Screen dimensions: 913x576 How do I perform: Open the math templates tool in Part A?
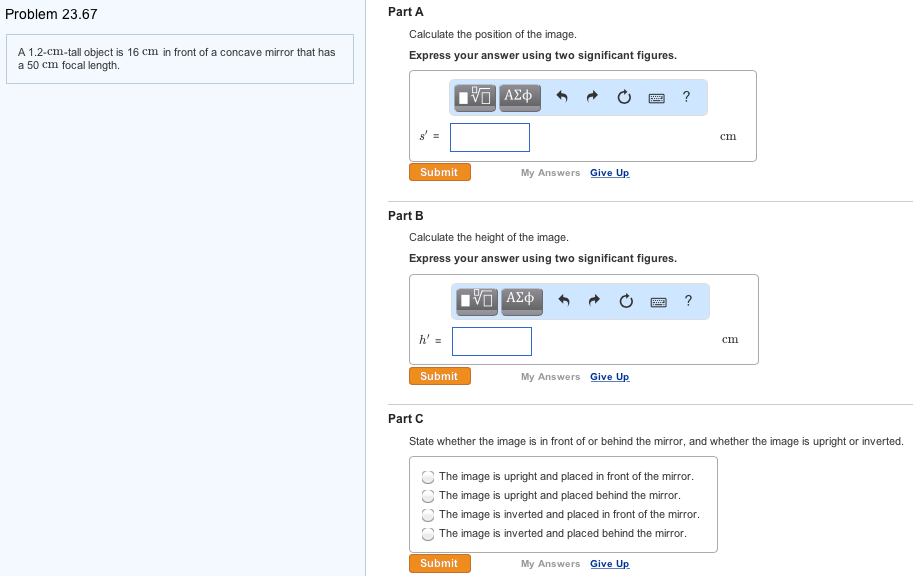click(476, 97)
